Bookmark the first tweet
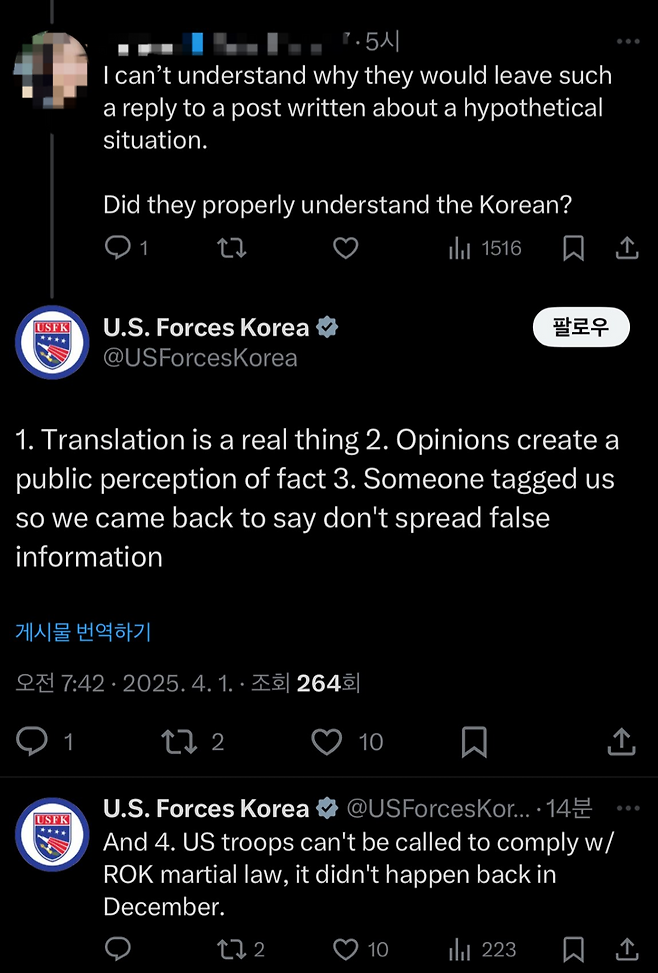 click(x=573, y=247)
